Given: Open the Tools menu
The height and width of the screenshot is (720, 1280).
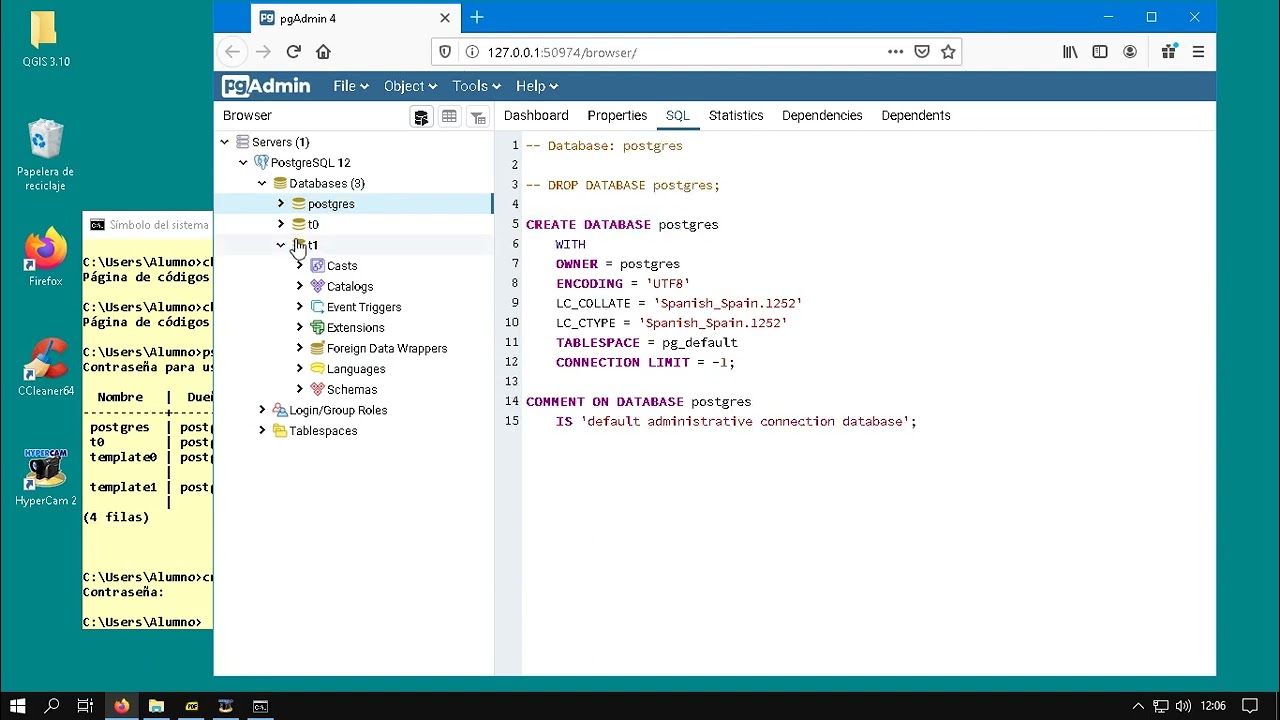Looking at the screenshot, I should coord(476,86).
